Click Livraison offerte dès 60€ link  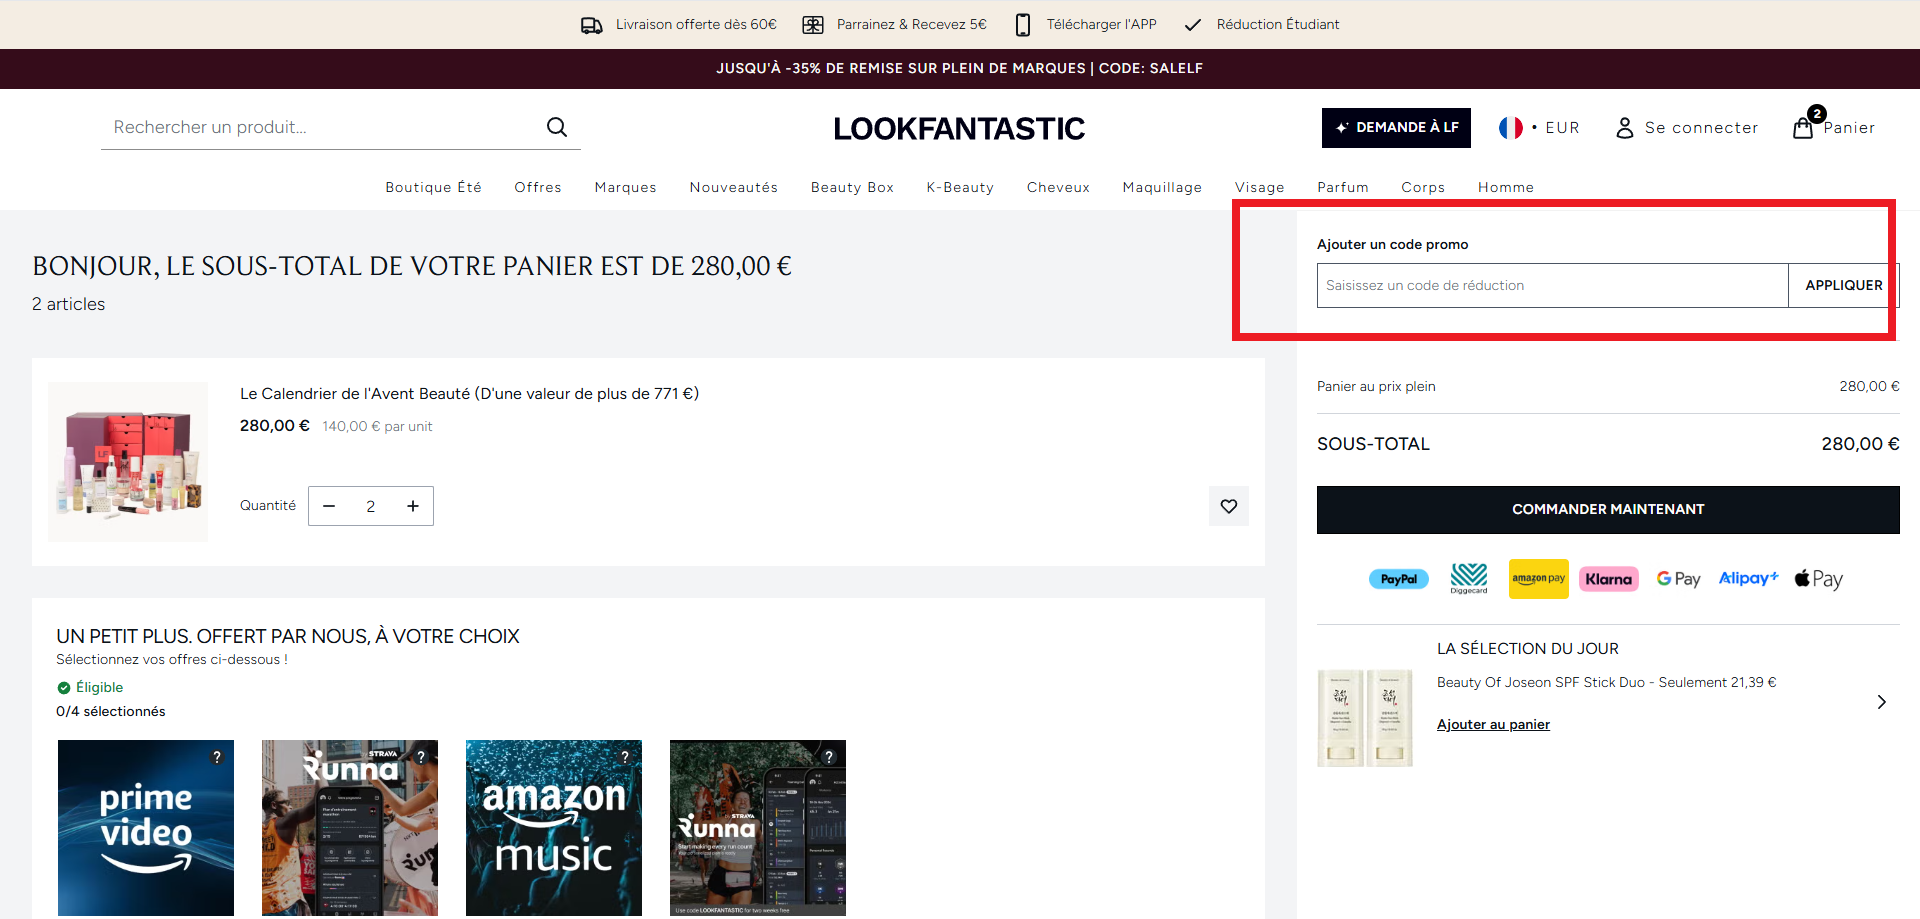coord(696,25)
